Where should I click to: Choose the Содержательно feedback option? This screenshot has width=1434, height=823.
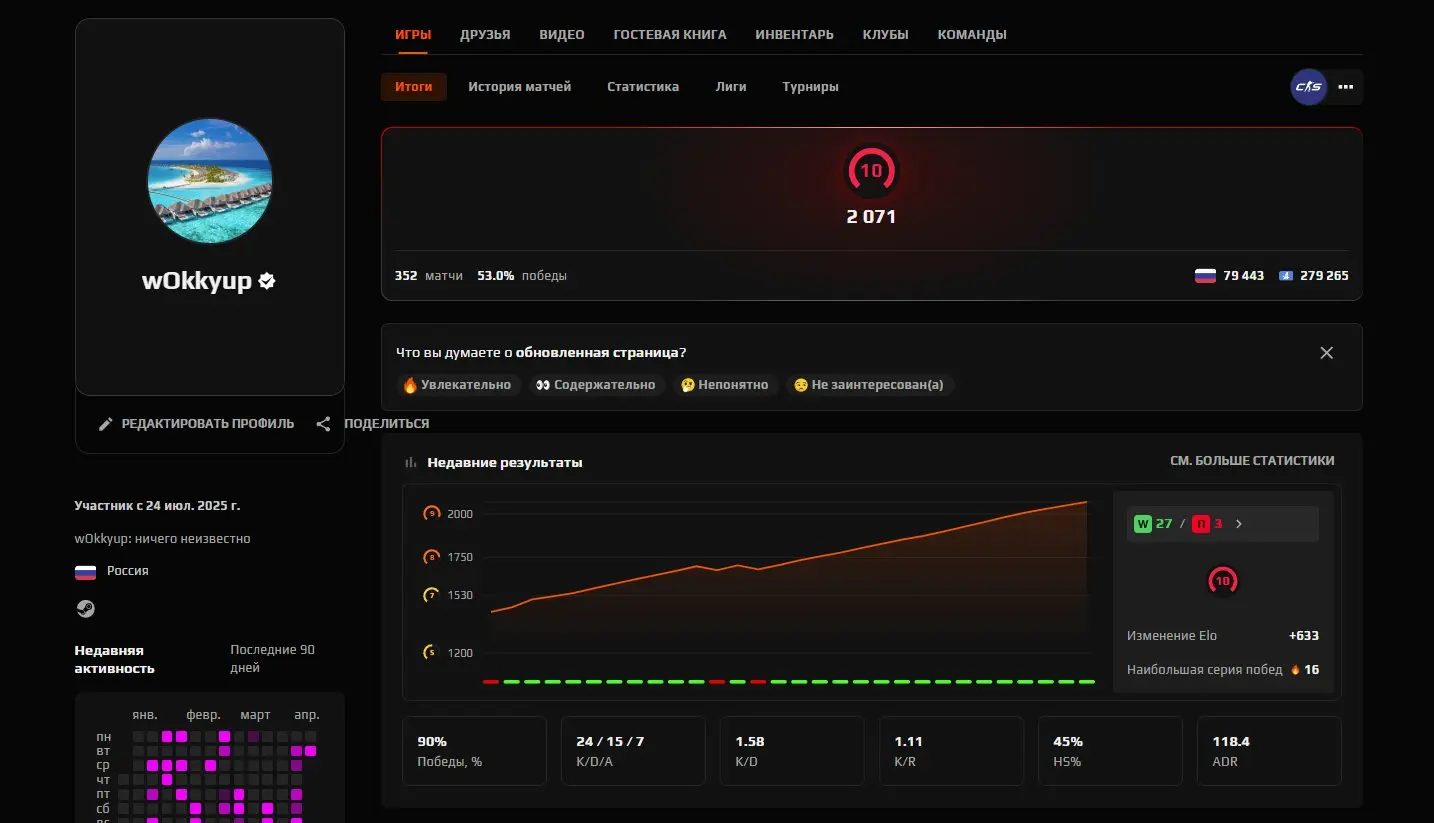[595, 385]
